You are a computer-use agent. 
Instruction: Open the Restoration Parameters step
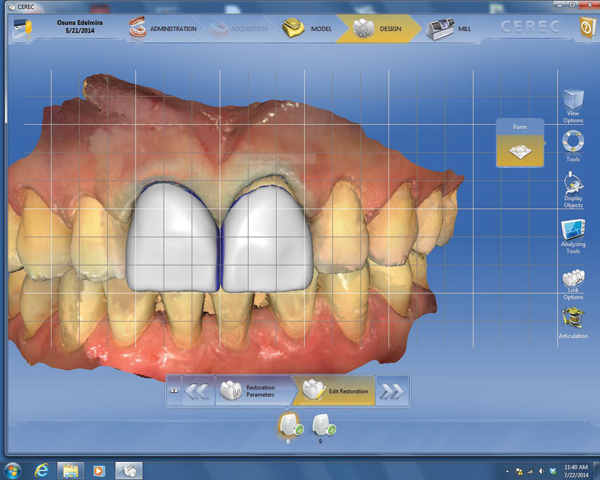tap(254, 391)
